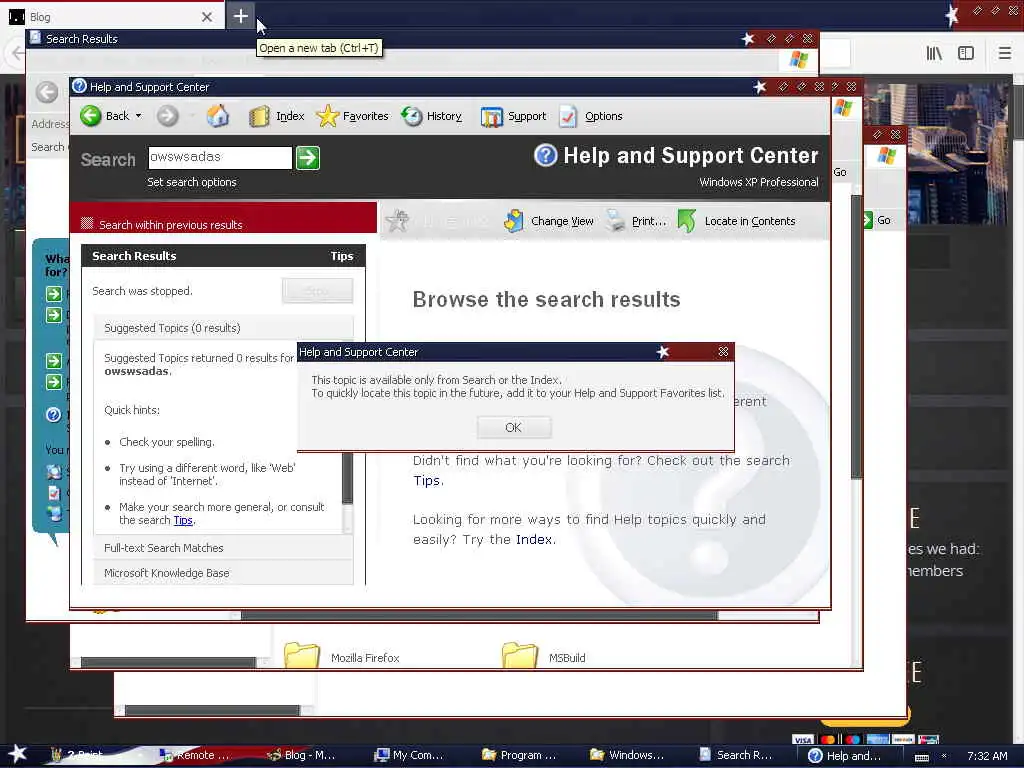1024x768 pixels.
Task: Click horizontal scrollbar in Search Results window
Action: pyautogui.click(x=479, y=615)
